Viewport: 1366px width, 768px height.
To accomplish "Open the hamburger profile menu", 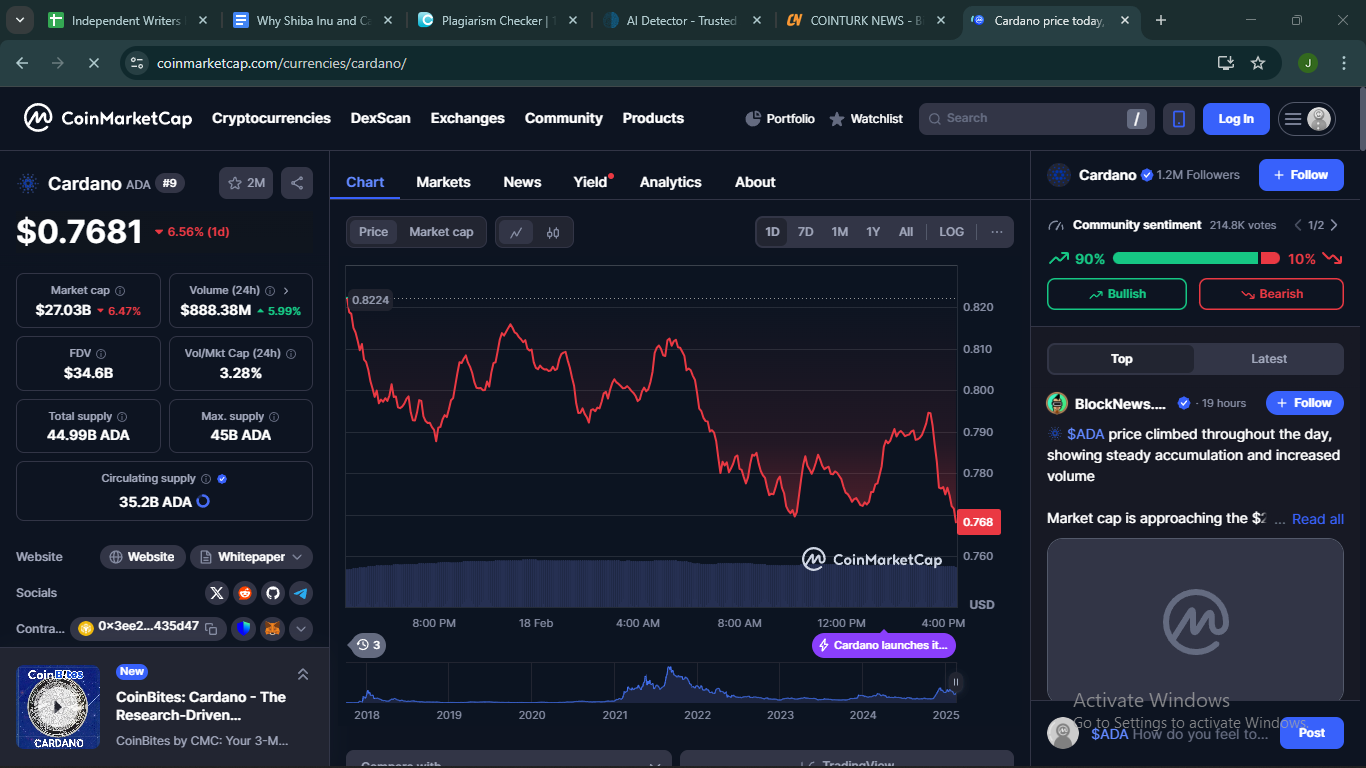I will (1307, 119).
